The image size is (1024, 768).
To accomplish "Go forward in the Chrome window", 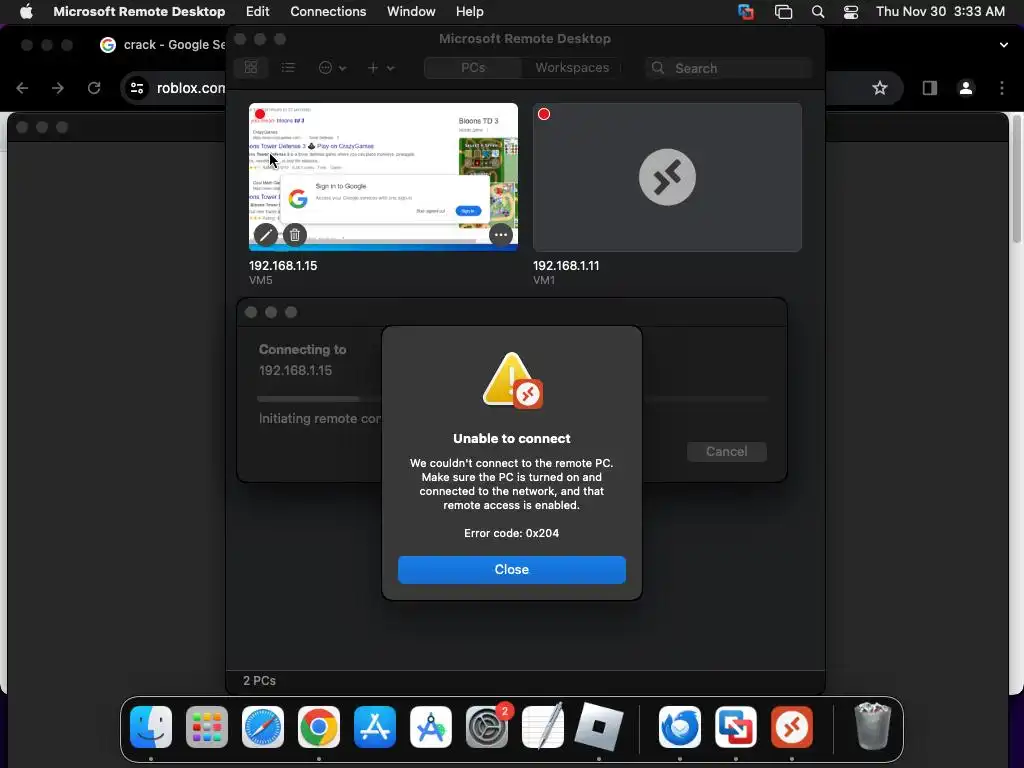I will (x=58, y=88).
